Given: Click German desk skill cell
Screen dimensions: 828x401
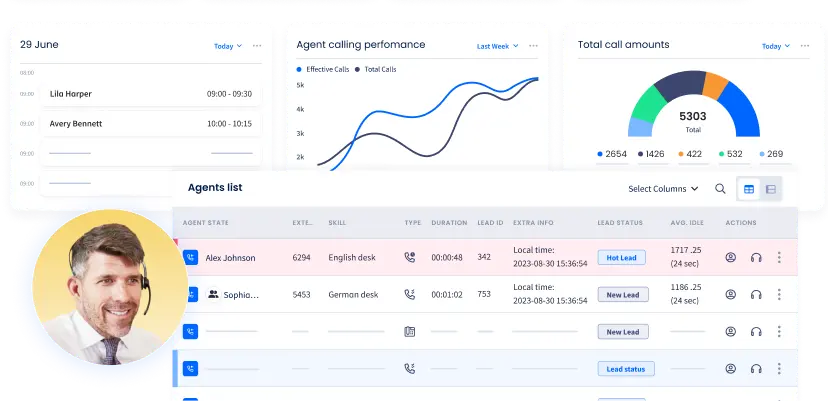Looking at the screenshot, I should tap(353, 294).
